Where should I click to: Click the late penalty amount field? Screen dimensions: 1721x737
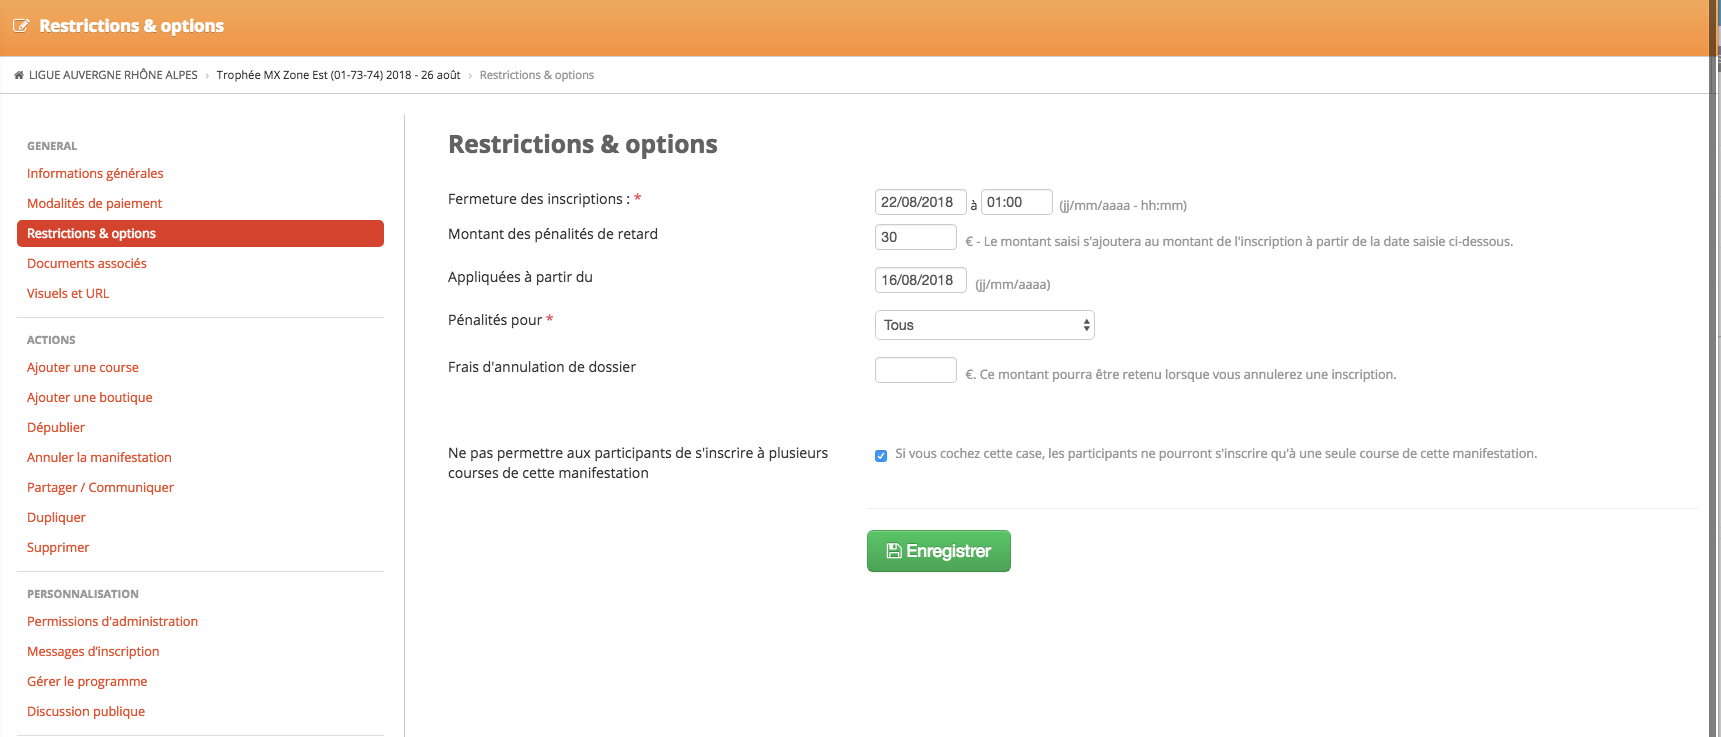[916, 237]
